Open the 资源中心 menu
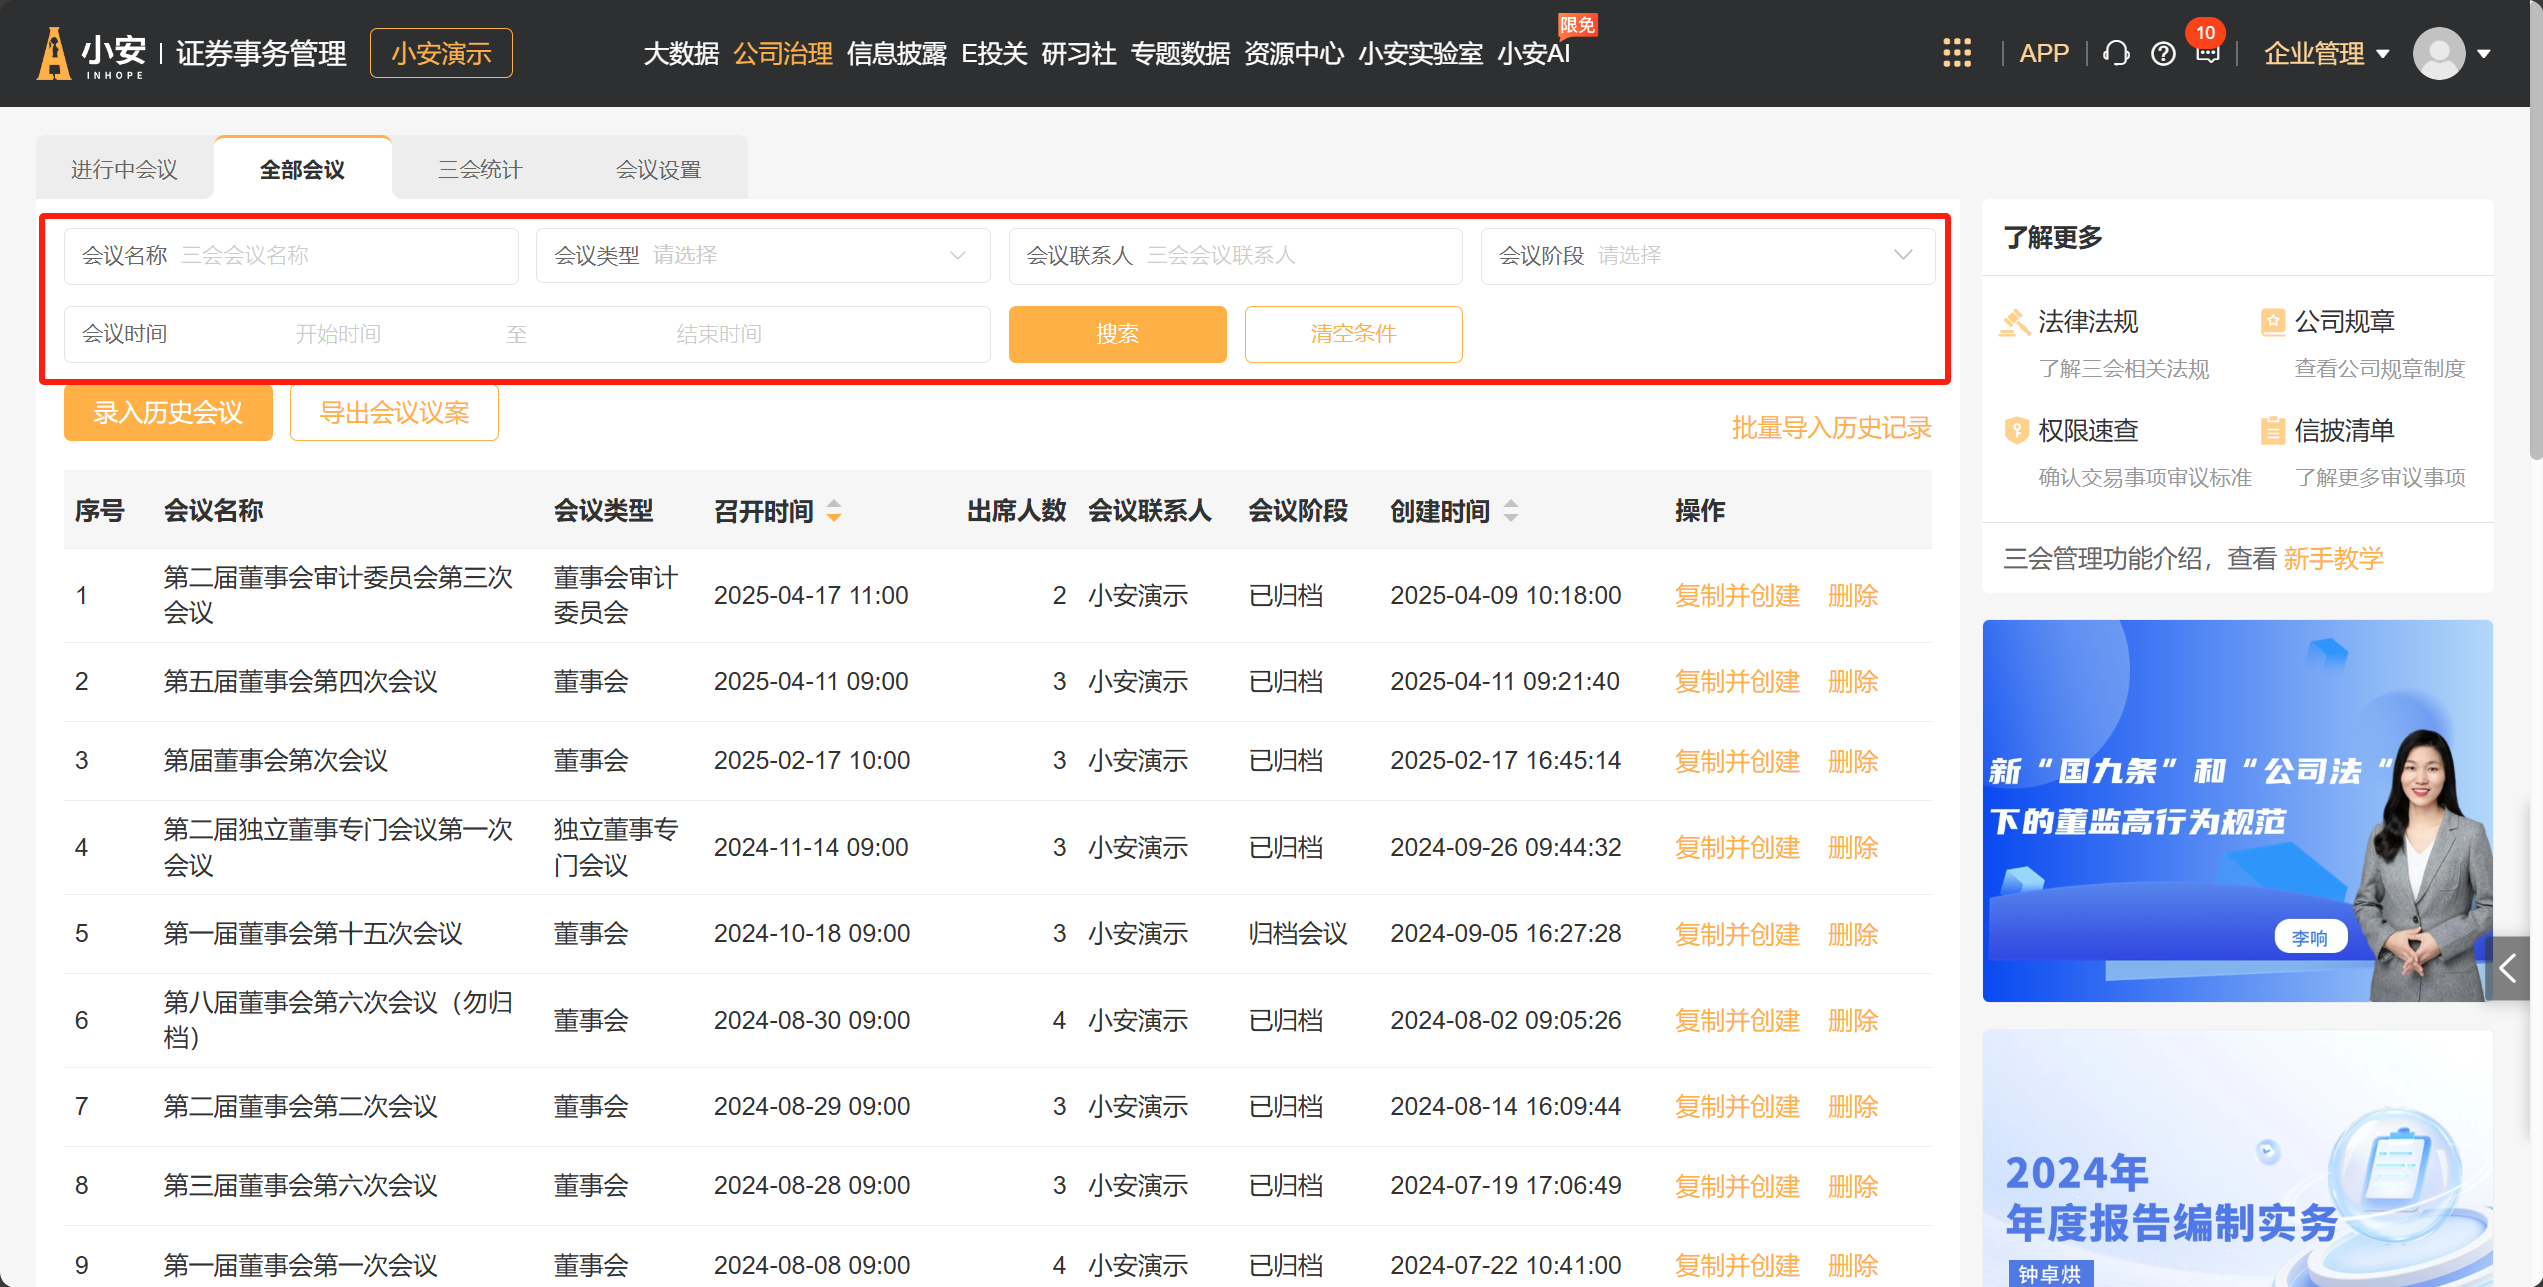Screen dimensions: 2543x1287 coord(1294,53)
